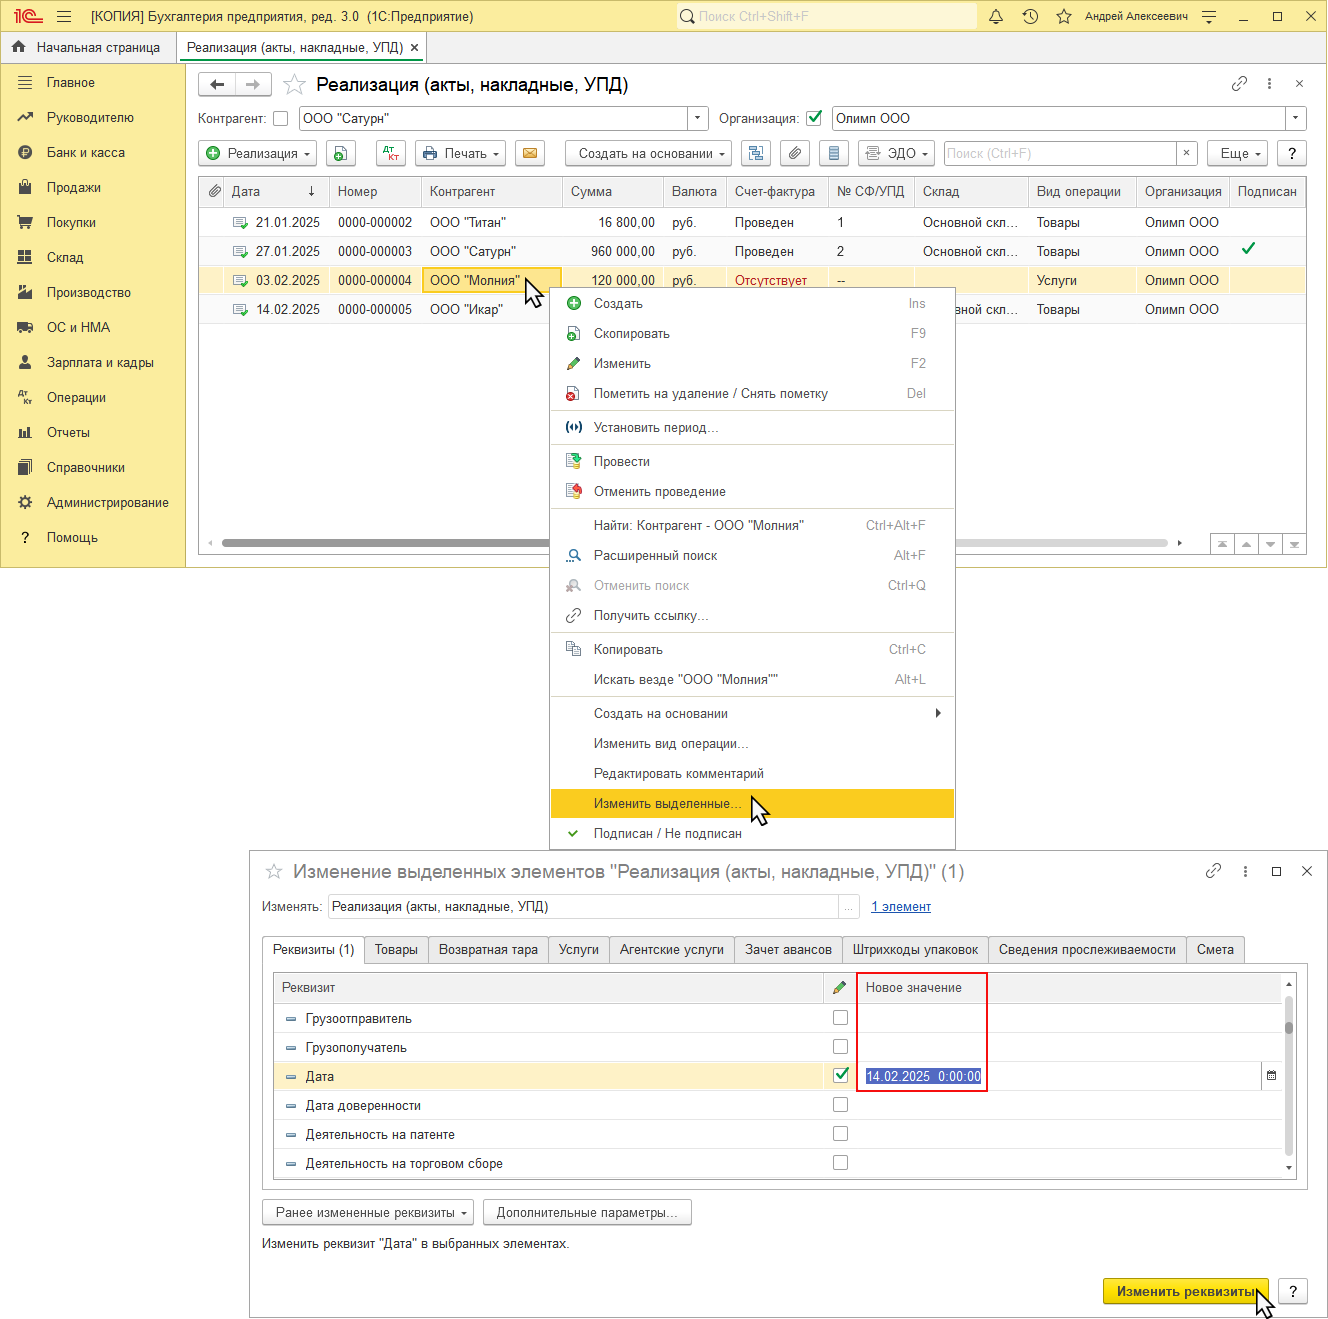Show the history clock icon in the title bar
The height and width of the screenshot is (1319, 1328).
1030,16
